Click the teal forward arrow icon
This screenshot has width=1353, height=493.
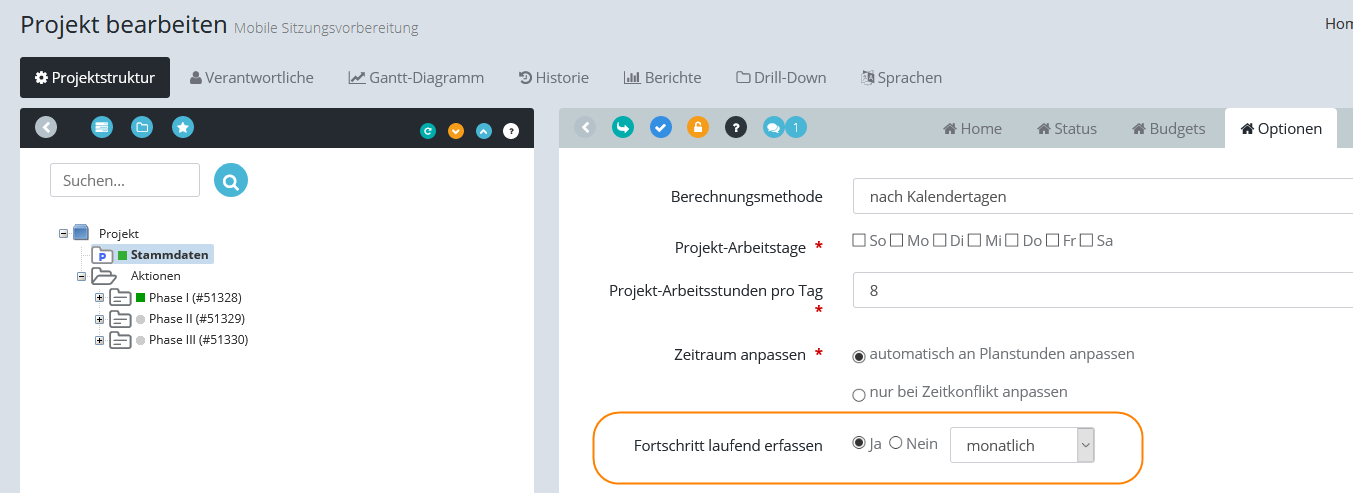tap(623, 127)
